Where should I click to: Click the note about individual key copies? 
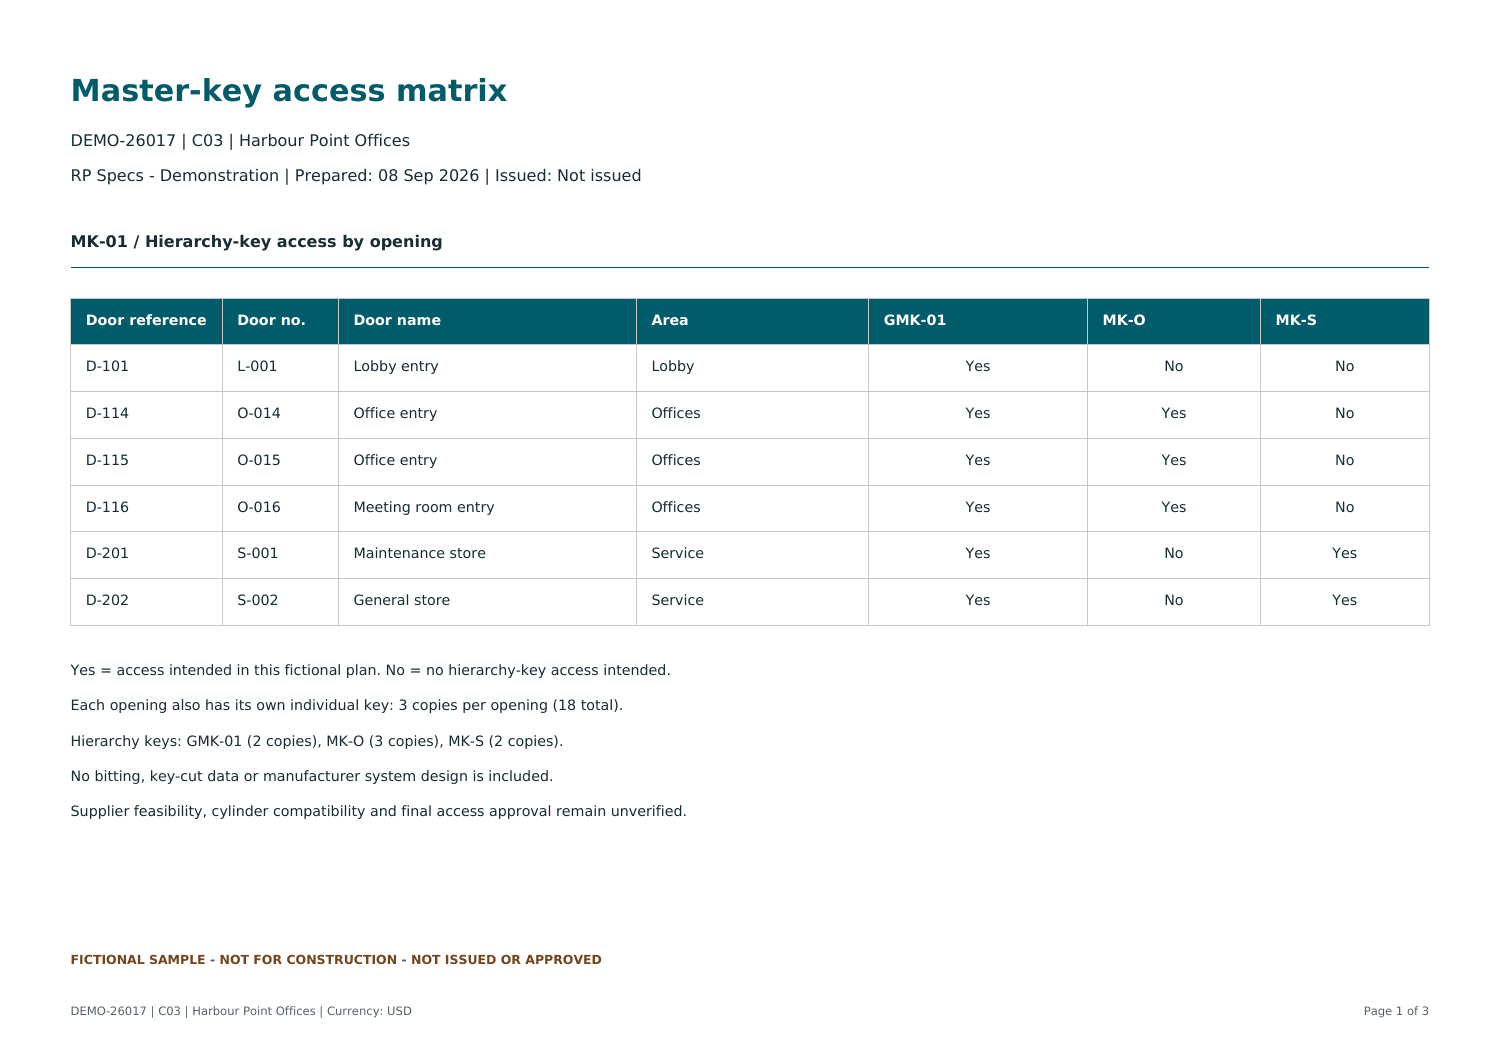[347, 705]
